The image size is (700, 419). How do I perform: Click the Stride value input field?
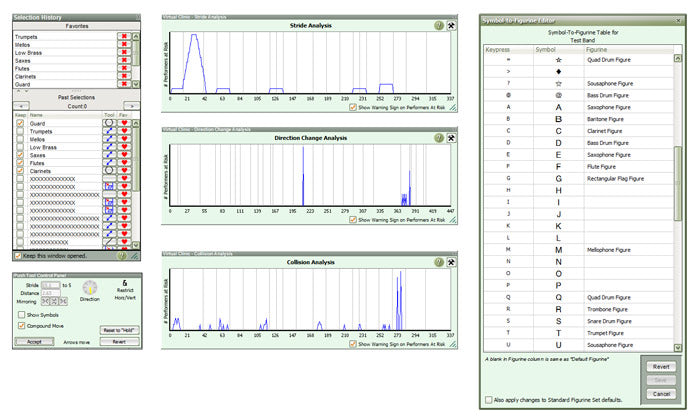pyautogui.click(x=49, y=284)
